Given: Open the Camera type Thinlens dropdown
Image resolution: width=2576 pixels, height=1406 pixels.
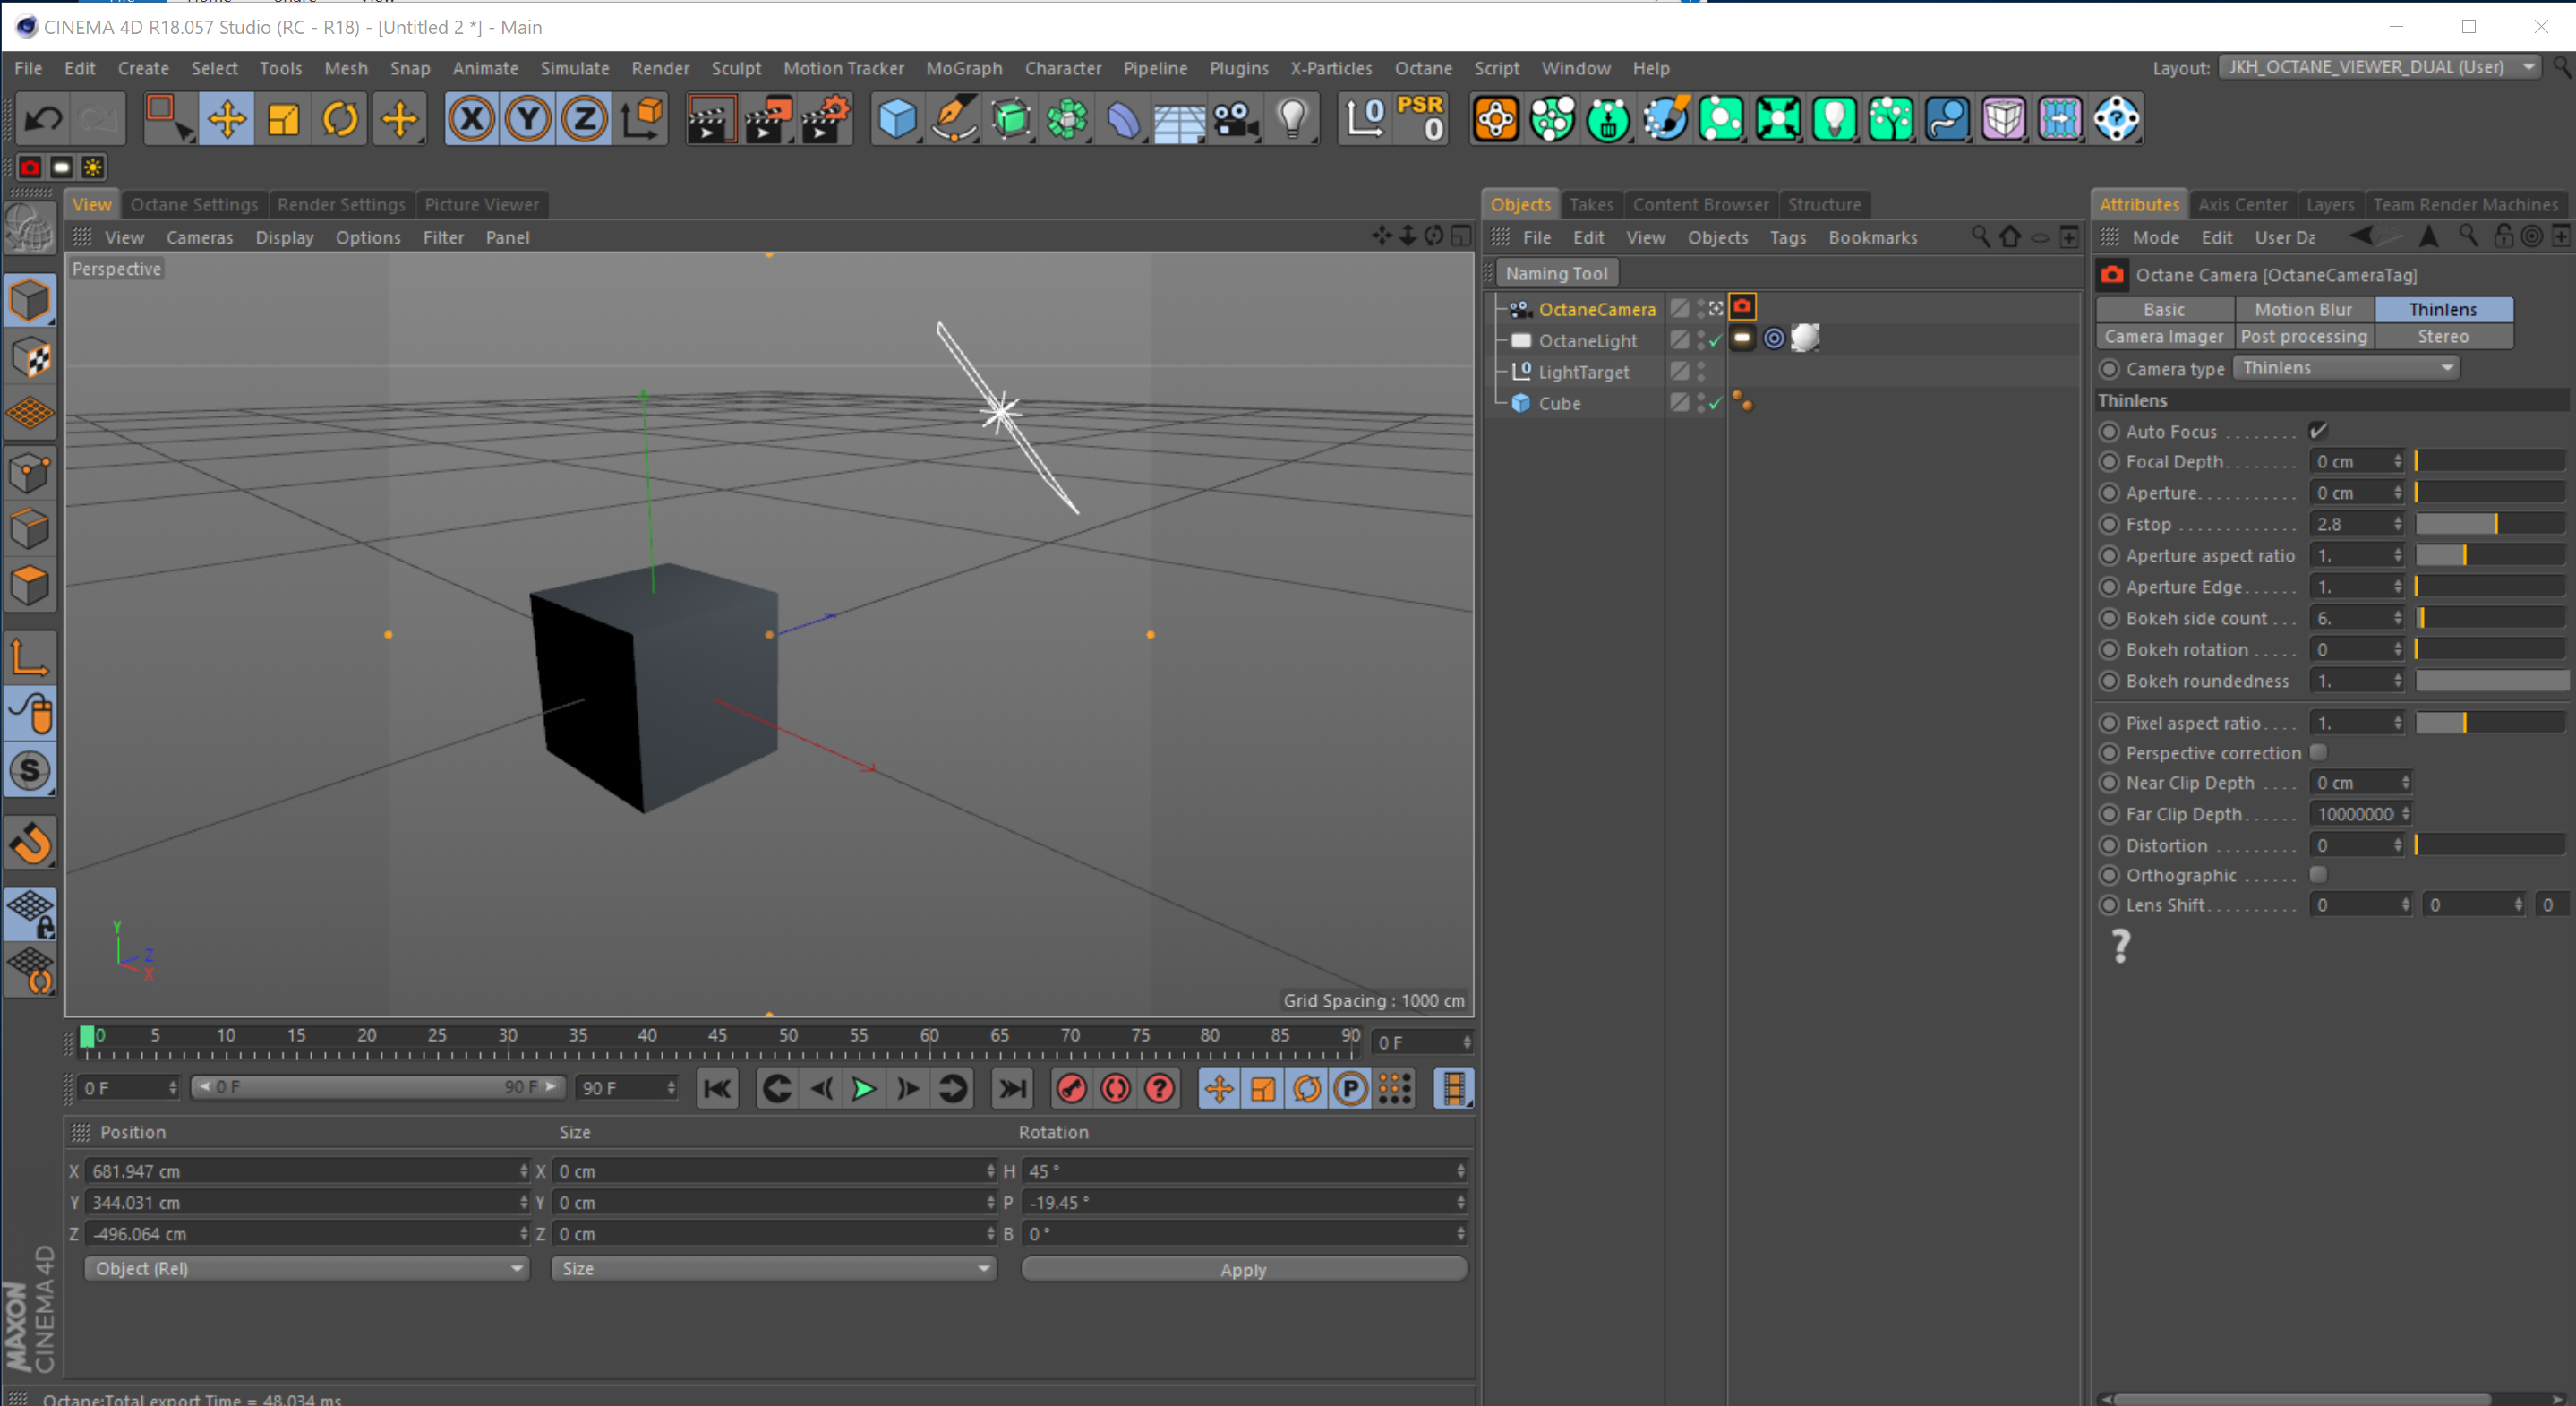Looking at the screenshot, I should click(2346, 368).
